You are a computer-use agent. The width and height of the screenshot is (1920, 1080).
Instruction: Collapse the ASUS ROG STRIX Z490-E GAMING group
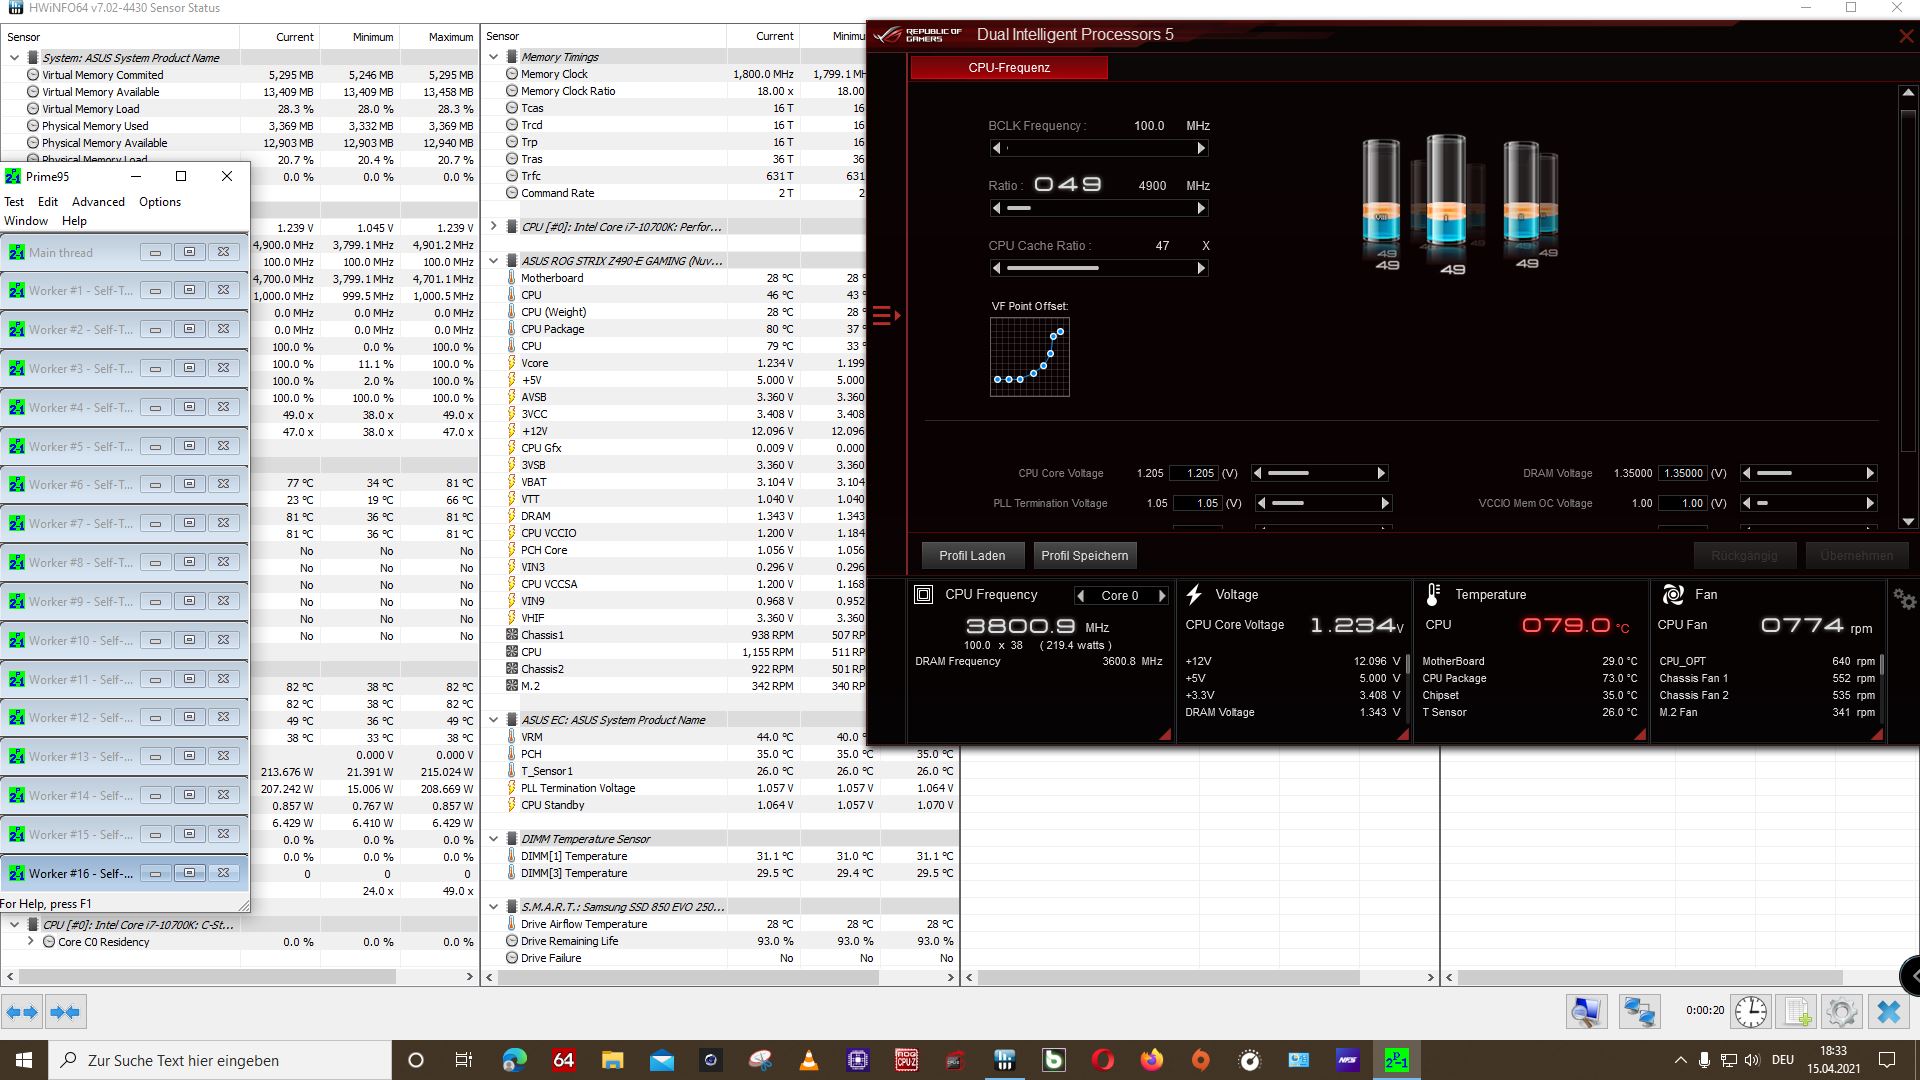pos(494,261)
